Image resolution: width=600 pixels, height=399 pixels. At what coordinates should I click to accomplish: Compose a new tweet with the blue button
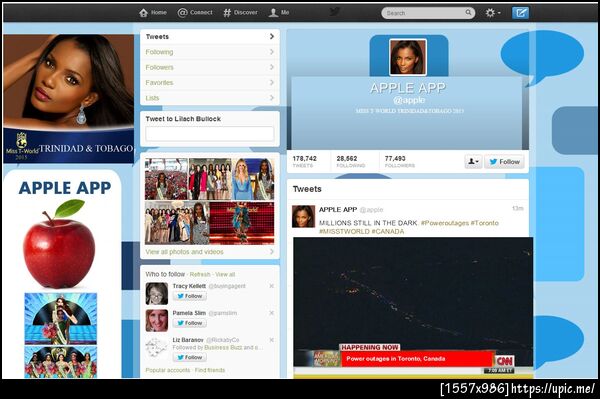[520, 13]
